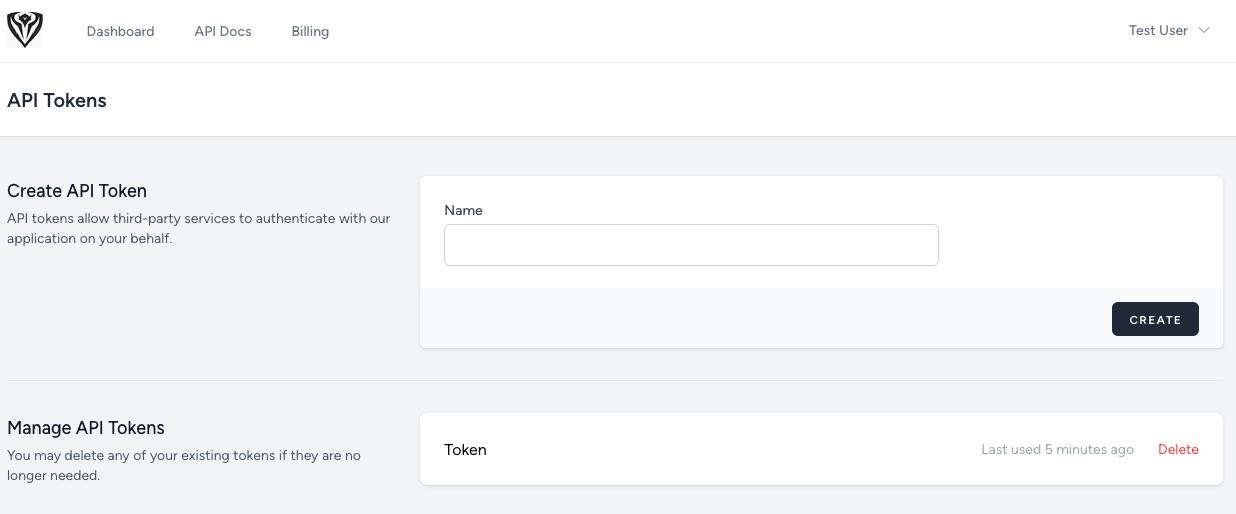Screen dimensions: 1236x514
Task: Click the delete existing tokens description text
Action: [184, 465]
